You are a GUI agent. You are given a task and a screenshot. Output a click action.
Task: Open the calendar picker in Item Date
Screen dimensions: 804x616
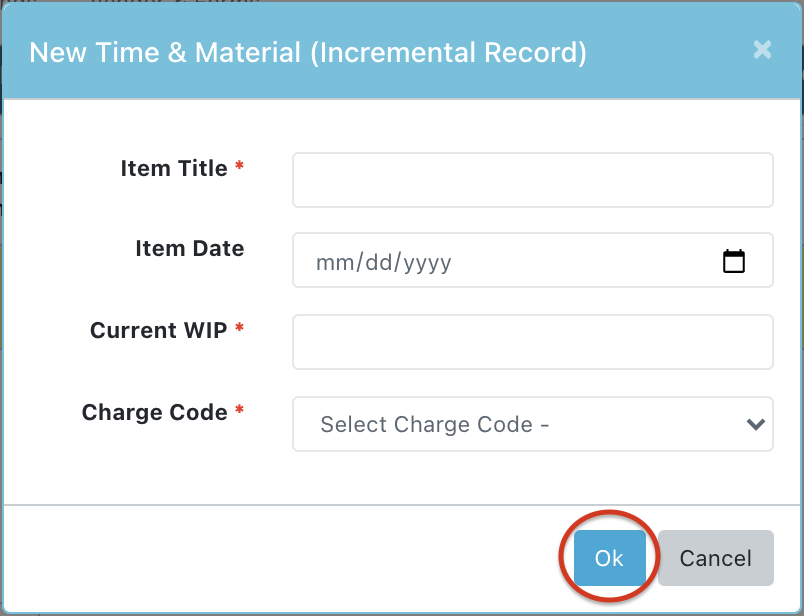pos(734,261)
